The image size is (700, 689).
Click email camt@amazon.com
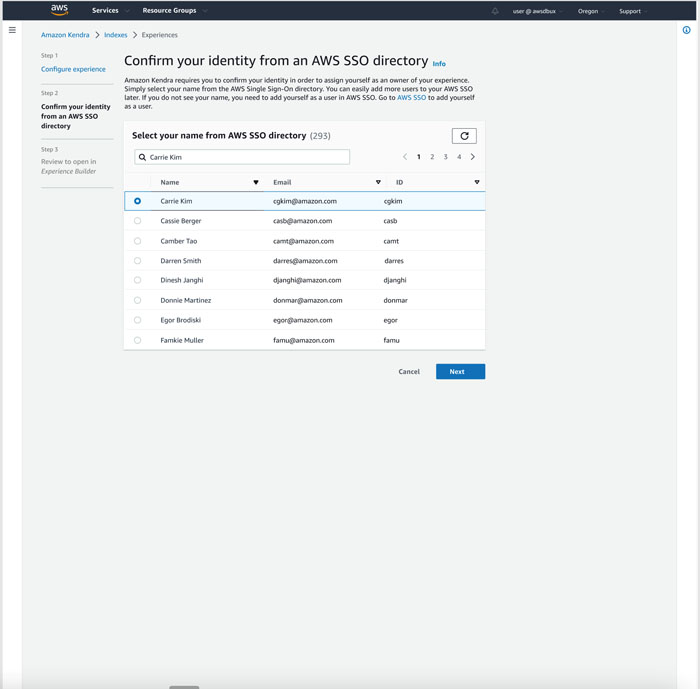pos(304,241)
